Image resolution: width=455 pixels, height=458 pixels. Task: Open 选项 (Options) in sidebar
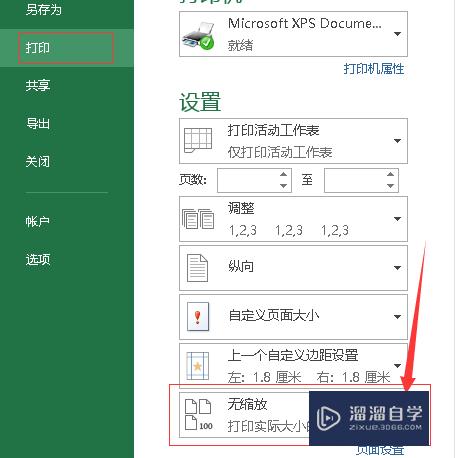click(38, 259)
